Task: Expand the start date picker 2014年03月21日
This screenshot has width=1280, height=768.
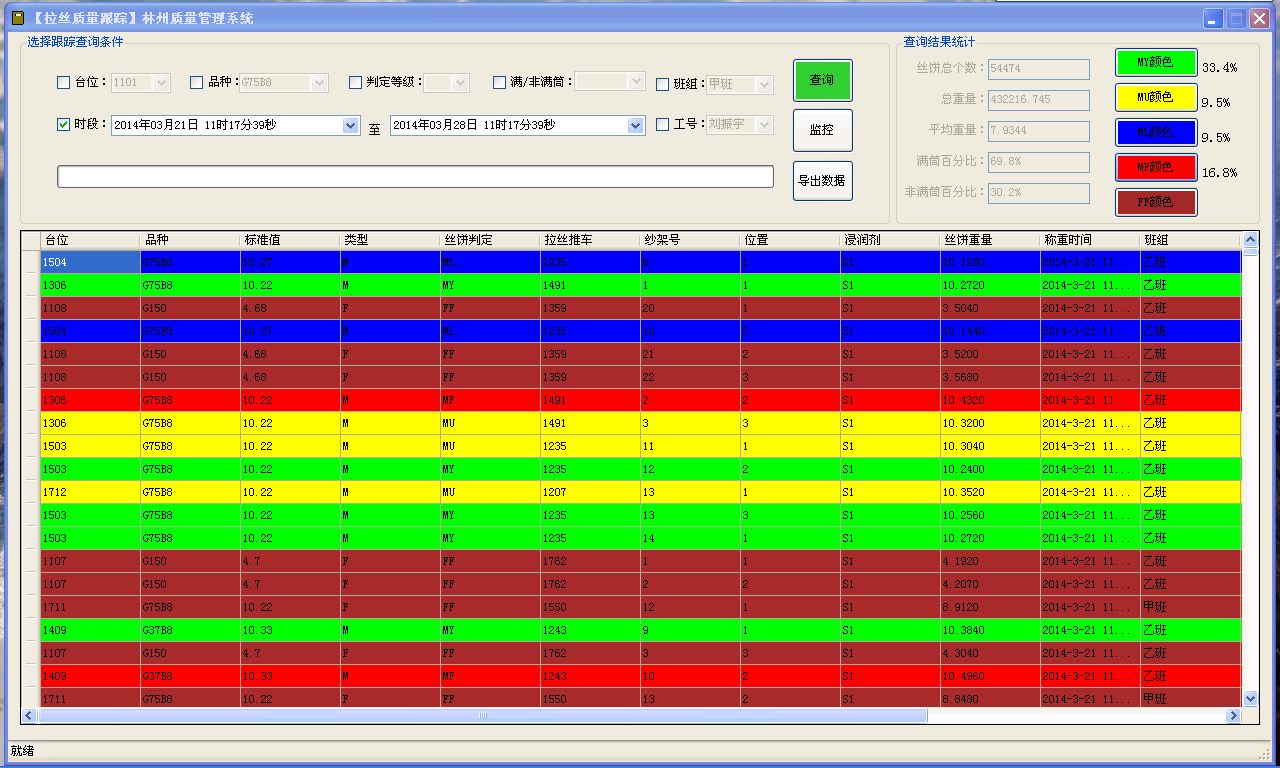Action: 350,126
